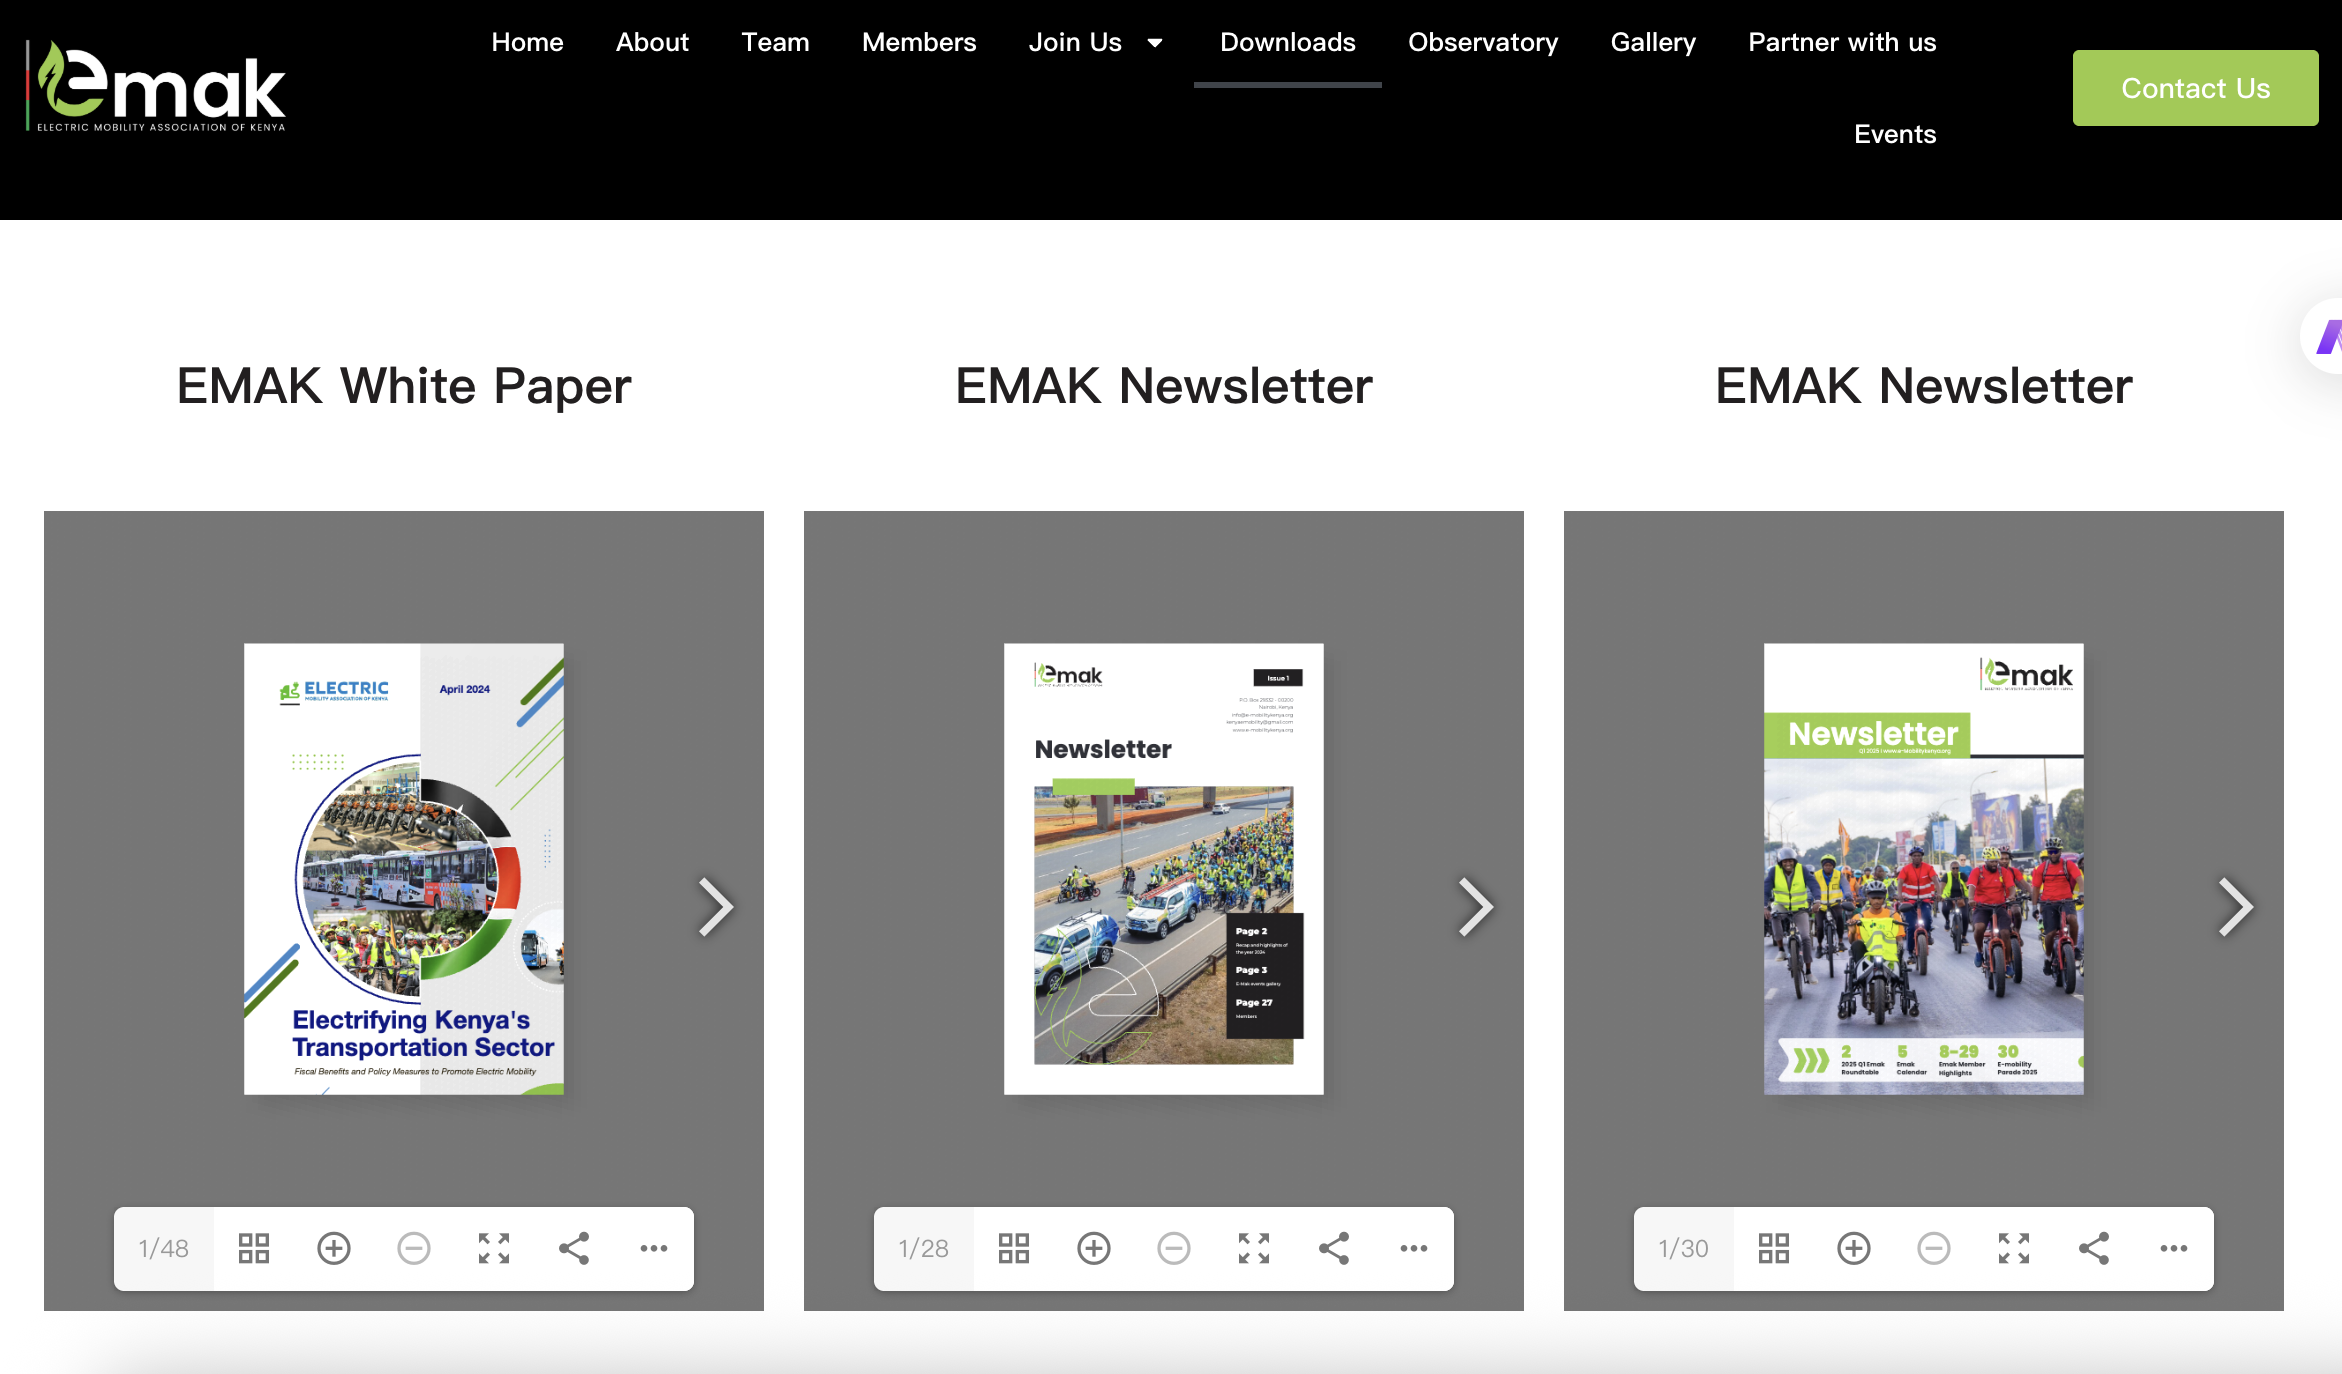Open the Join Us menu link
Screen dimensions: 2342x1374
point(1075,42)
